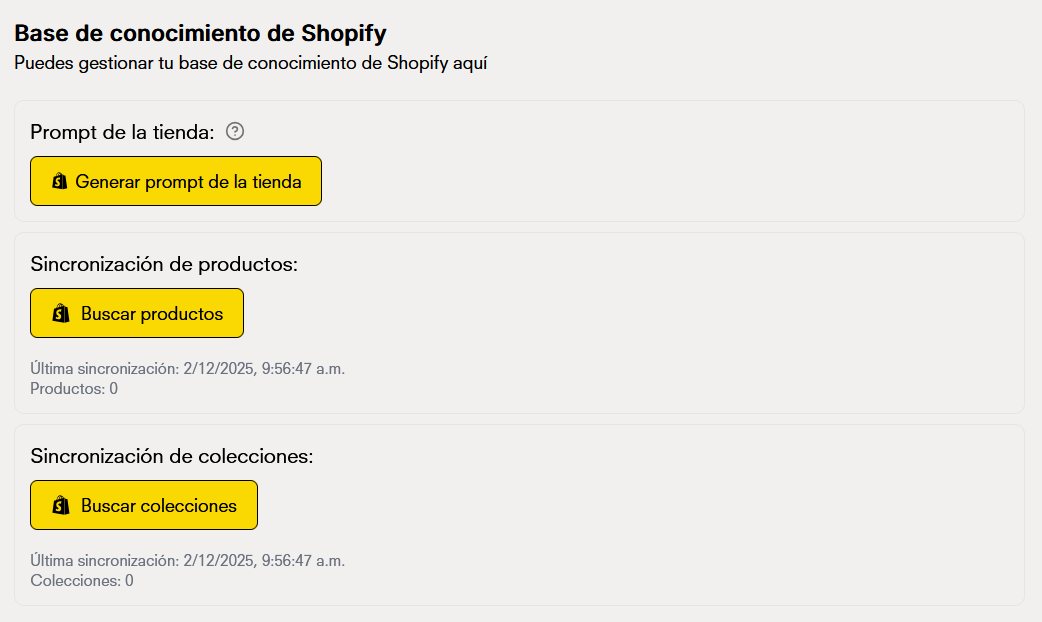The image size is (1042, 622).
Task: Click the Shopify bag icon on Generar prompt button
Action: (x=57, y=181)
